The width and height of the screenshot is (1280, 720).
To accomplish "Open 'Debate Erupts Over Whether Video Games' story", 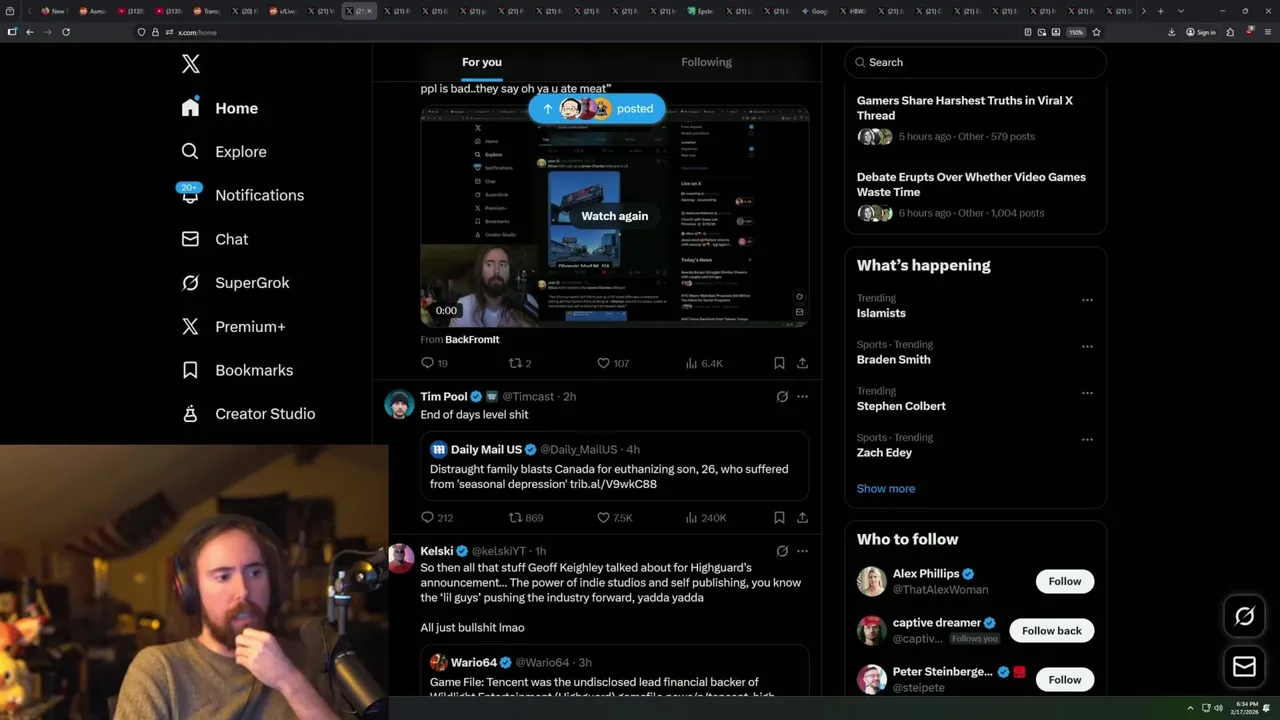I will click(x=975, y=195).
